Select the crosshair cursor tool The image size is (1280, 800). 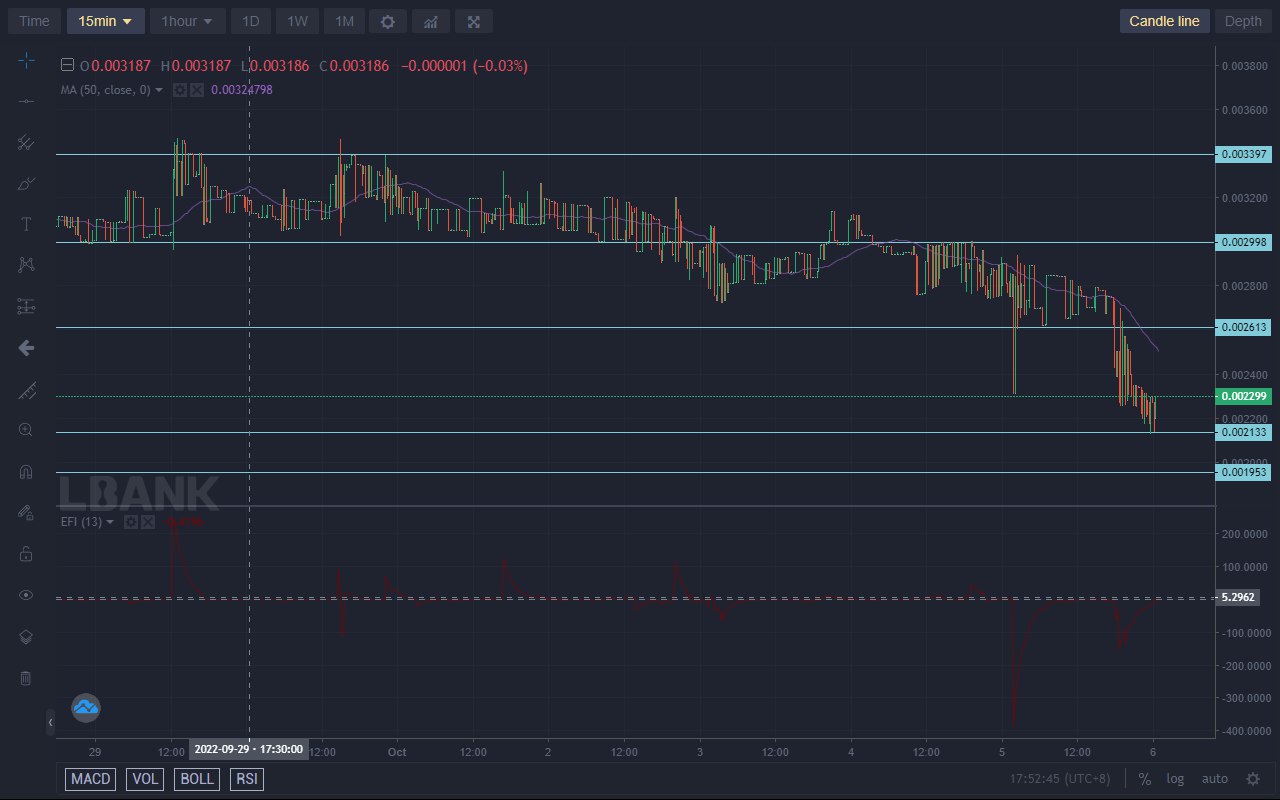[26, 61]
